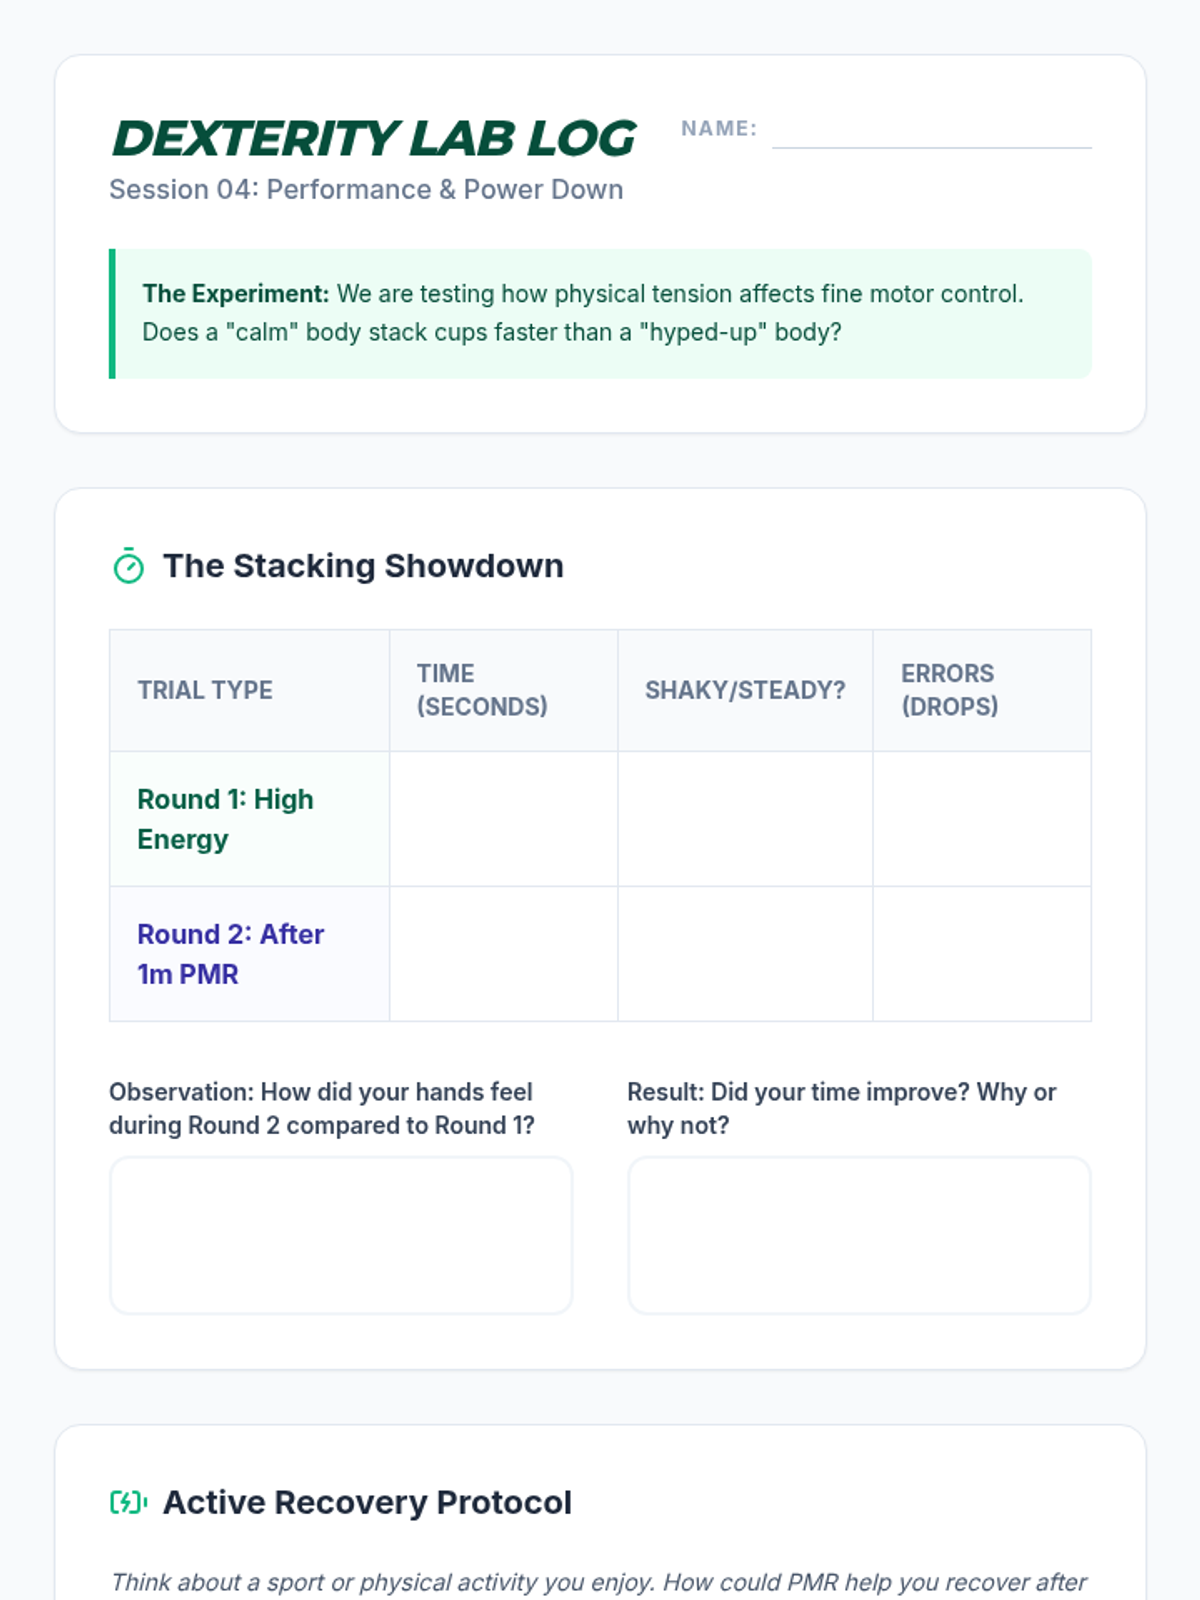Click the Round 1: High Energy row label
The width and height of the screenshot is (1200, 1600).
click(x=226, y=819)
